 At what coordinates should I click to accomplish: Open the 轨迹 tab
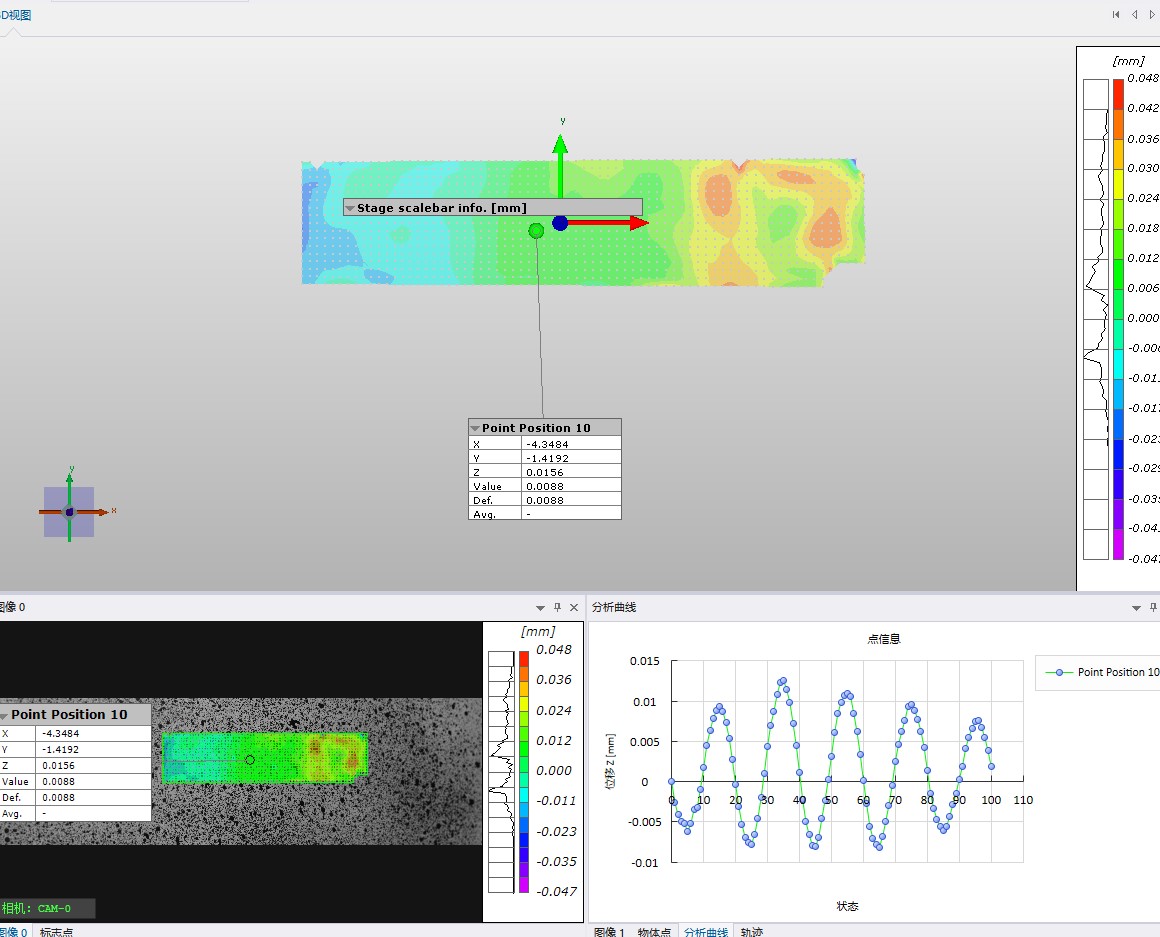(751, 931)
